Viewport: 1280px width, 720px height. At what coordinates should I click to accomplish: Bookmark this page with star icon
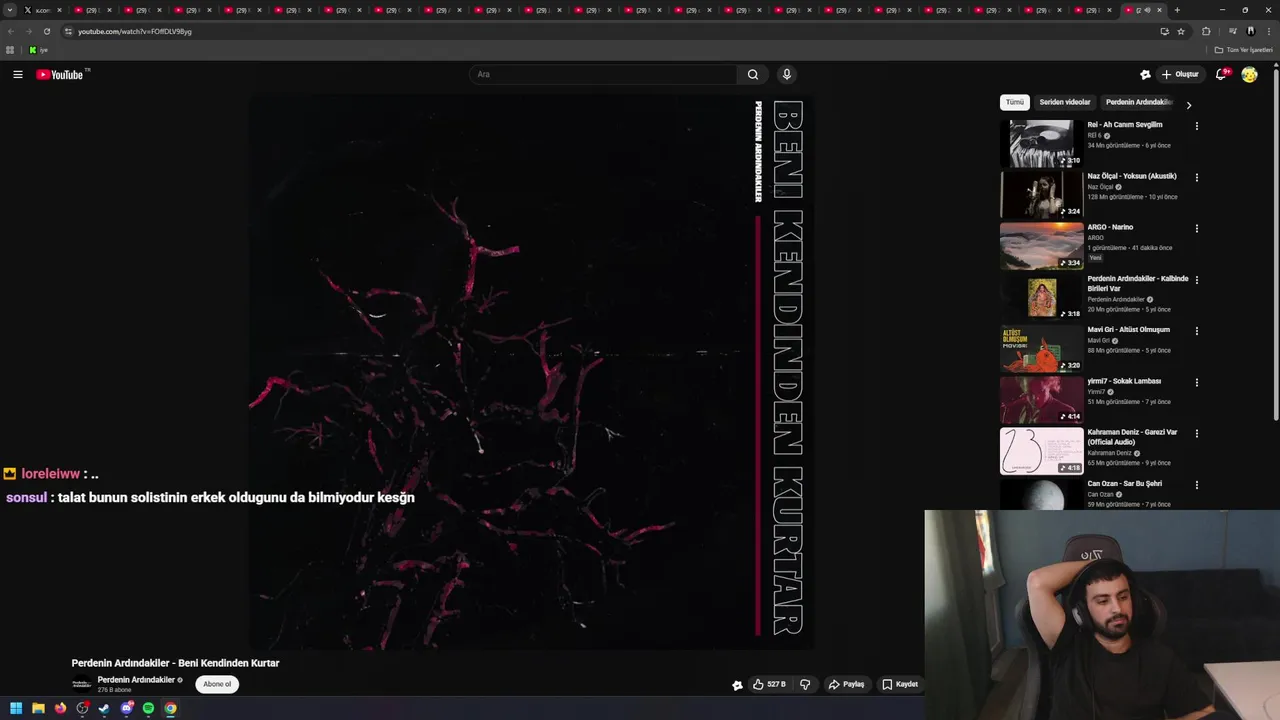(1181, 31)
